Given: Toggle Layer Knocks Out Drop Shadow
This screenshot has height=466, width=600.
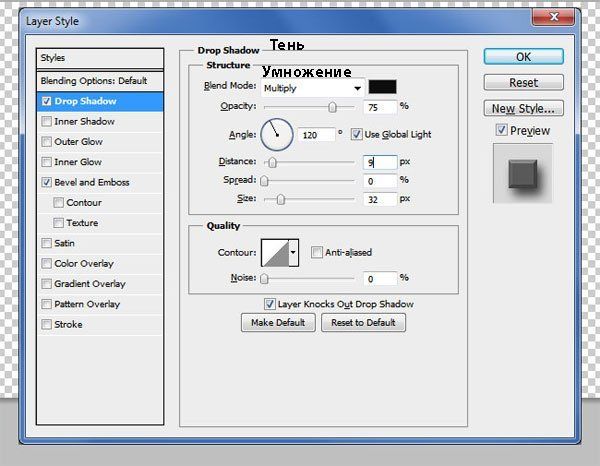Looking at the screenshot, I should pos(269,304).
